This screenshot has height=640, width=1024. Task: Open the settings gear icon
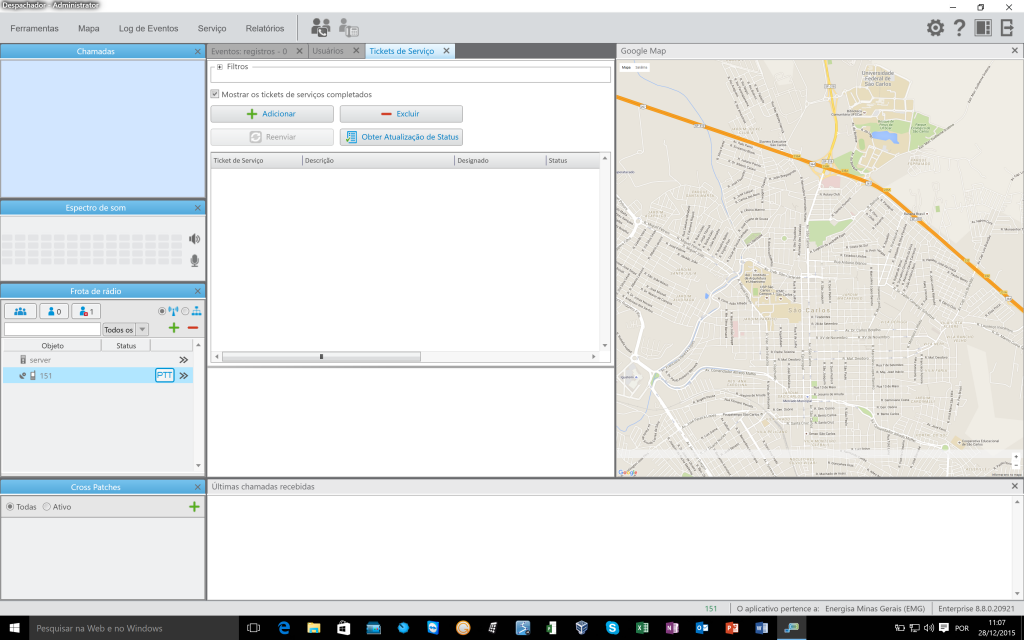point(935,28)
